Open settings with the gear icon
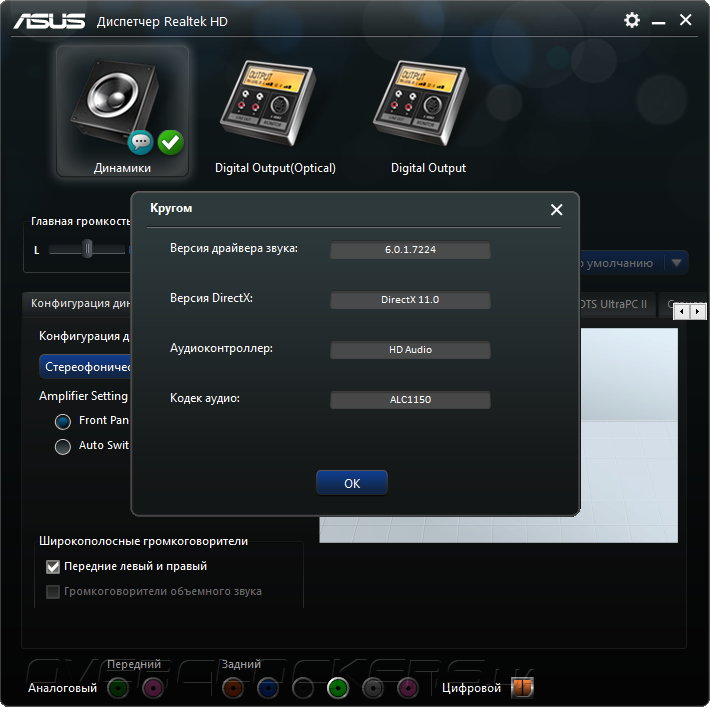710x707 pixels. coord(632,20)
